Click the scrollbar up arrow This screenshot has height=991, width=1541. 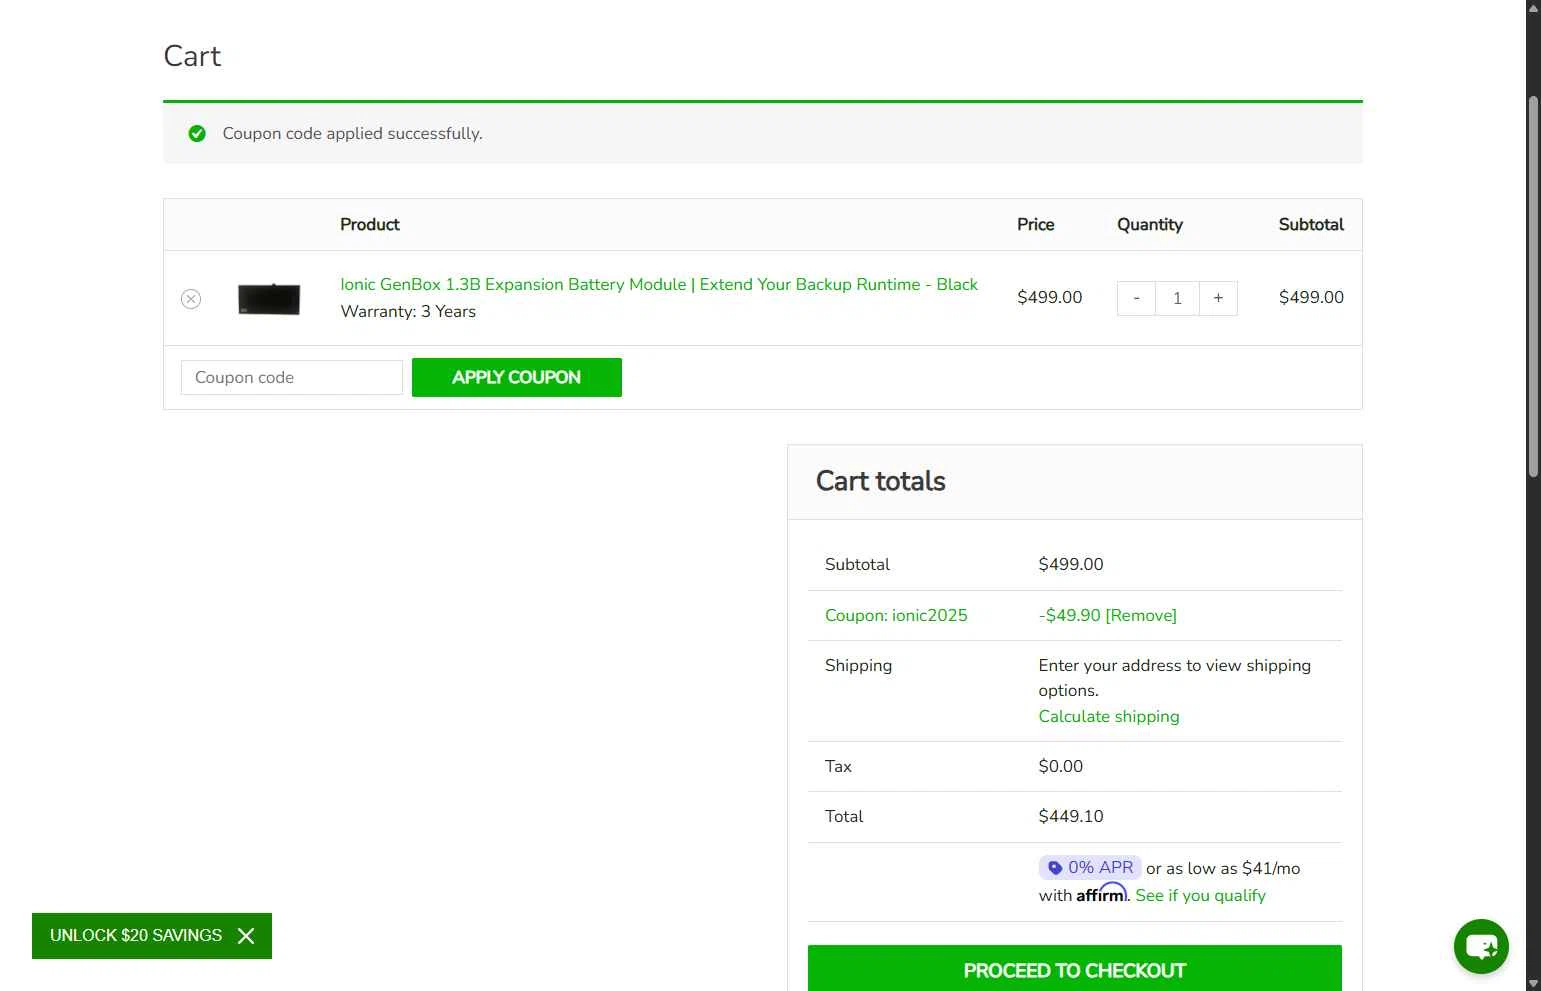1533,7
